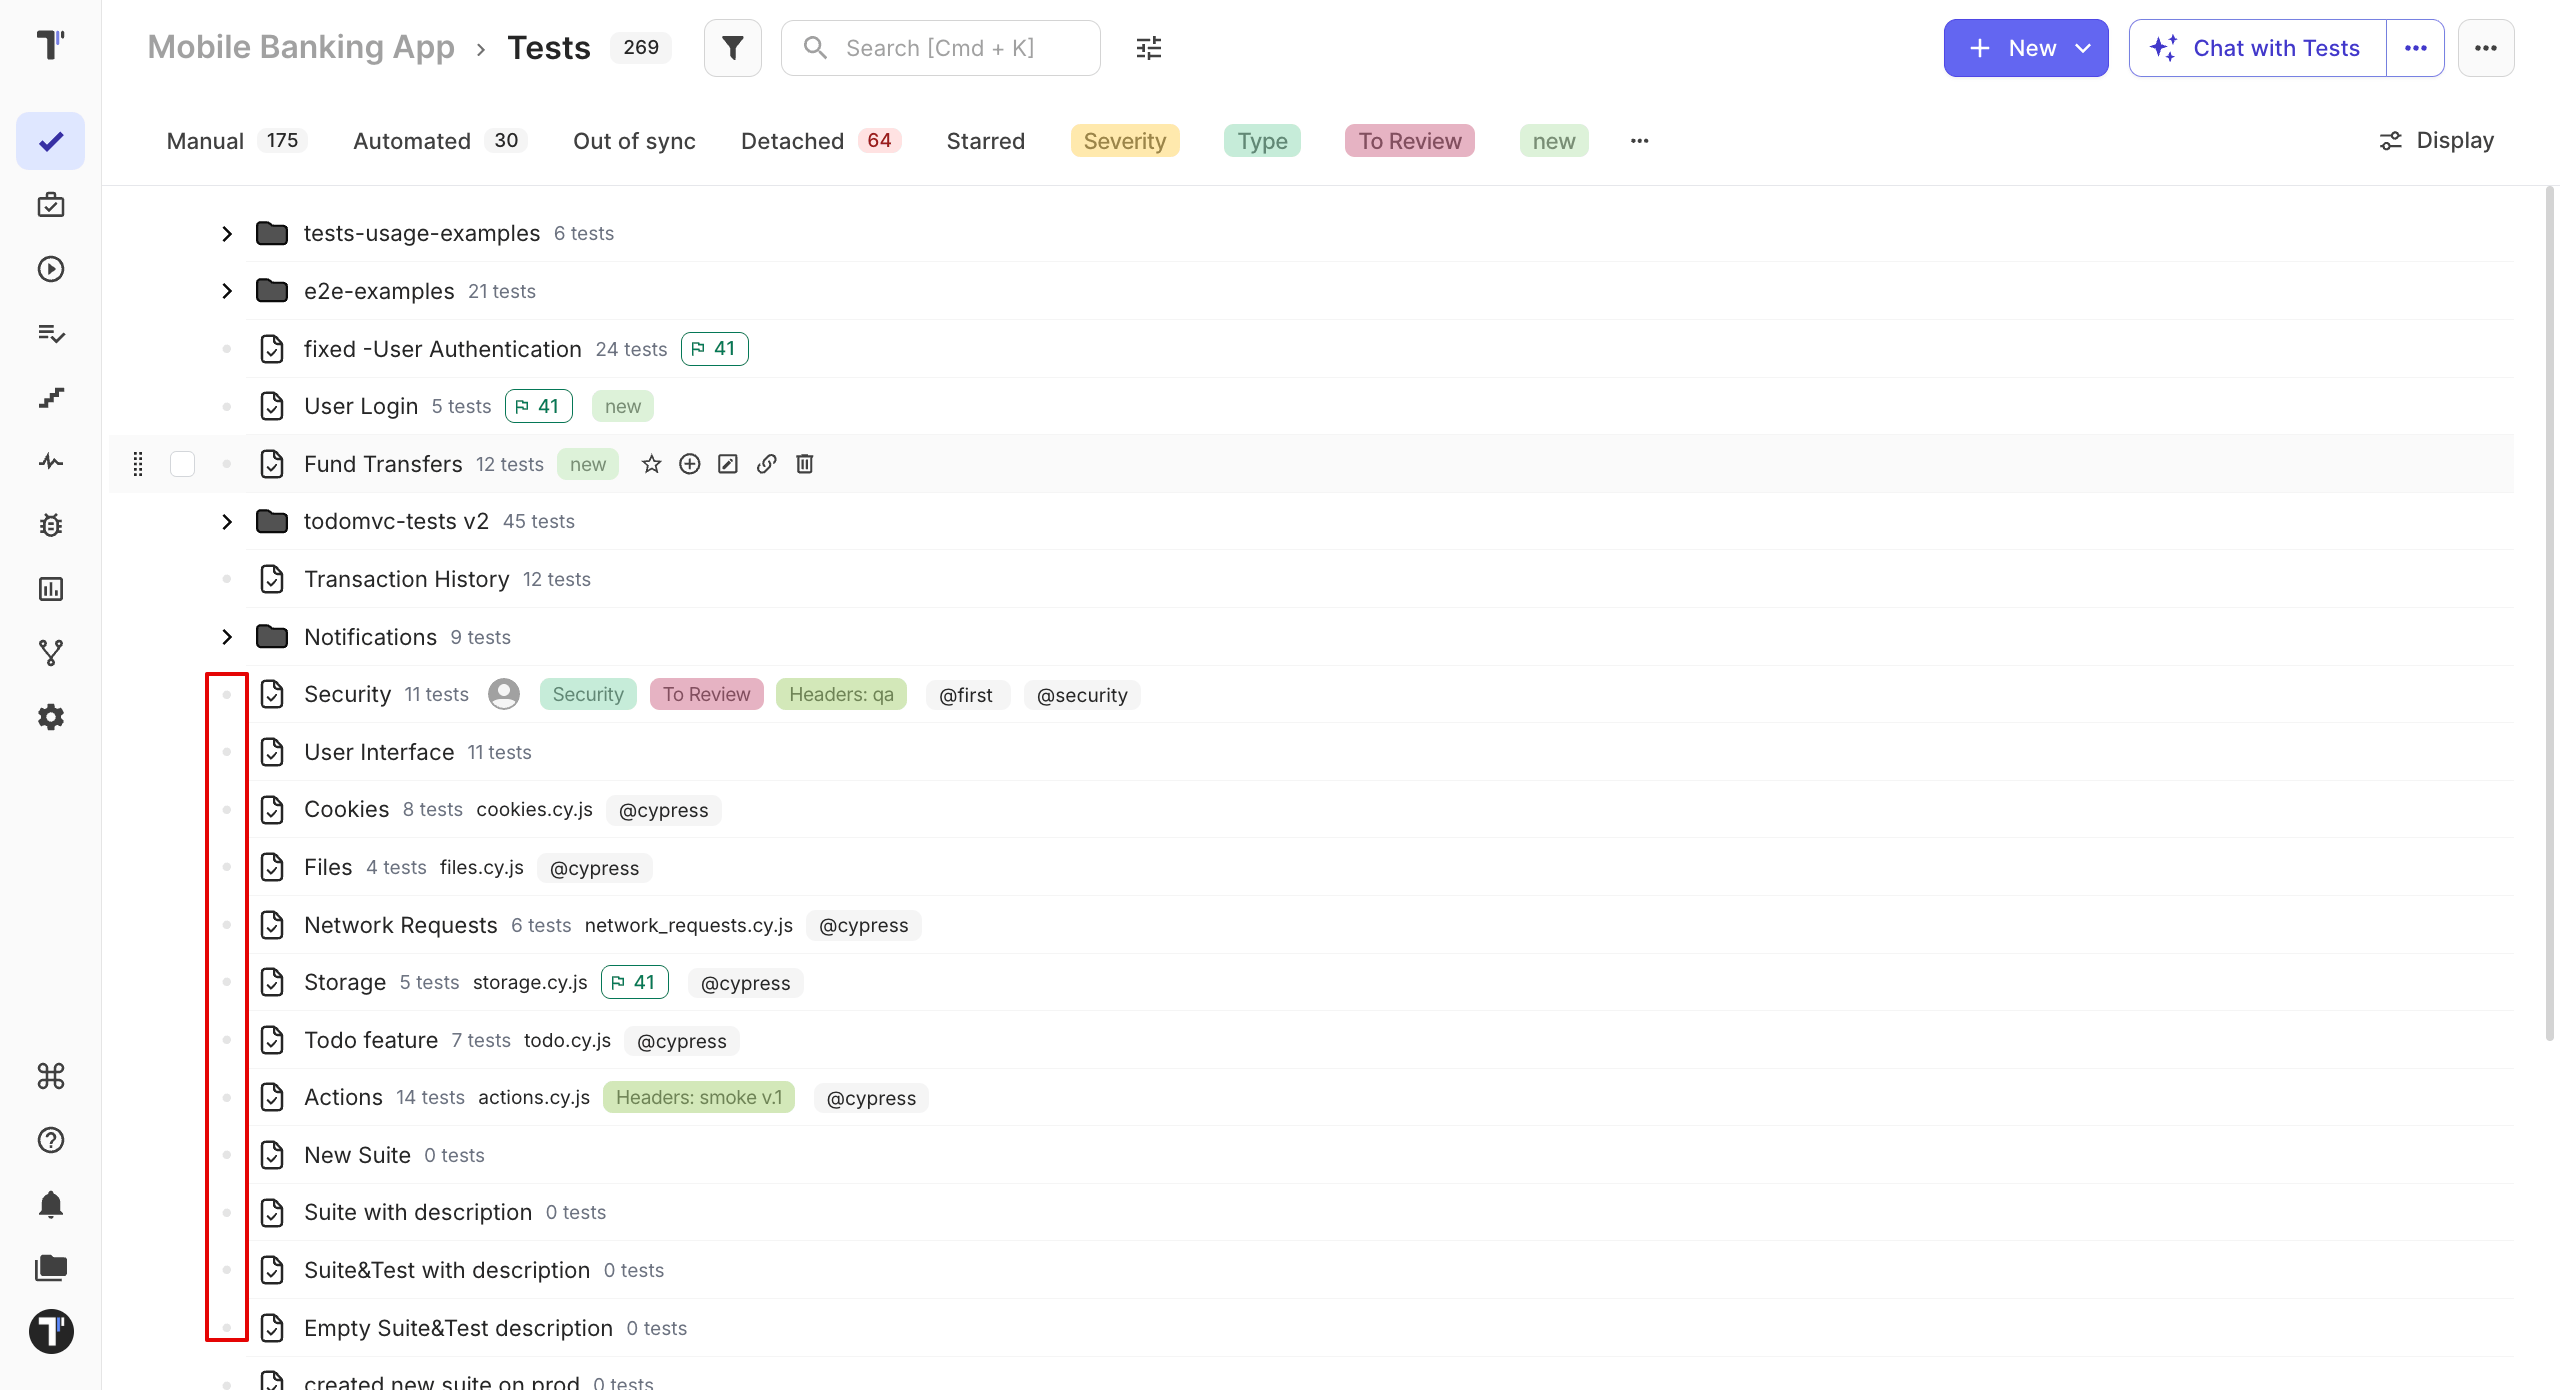Edit the Fund Transfers suite
The image size is (2560, 1390).
(x=728, y=464)
